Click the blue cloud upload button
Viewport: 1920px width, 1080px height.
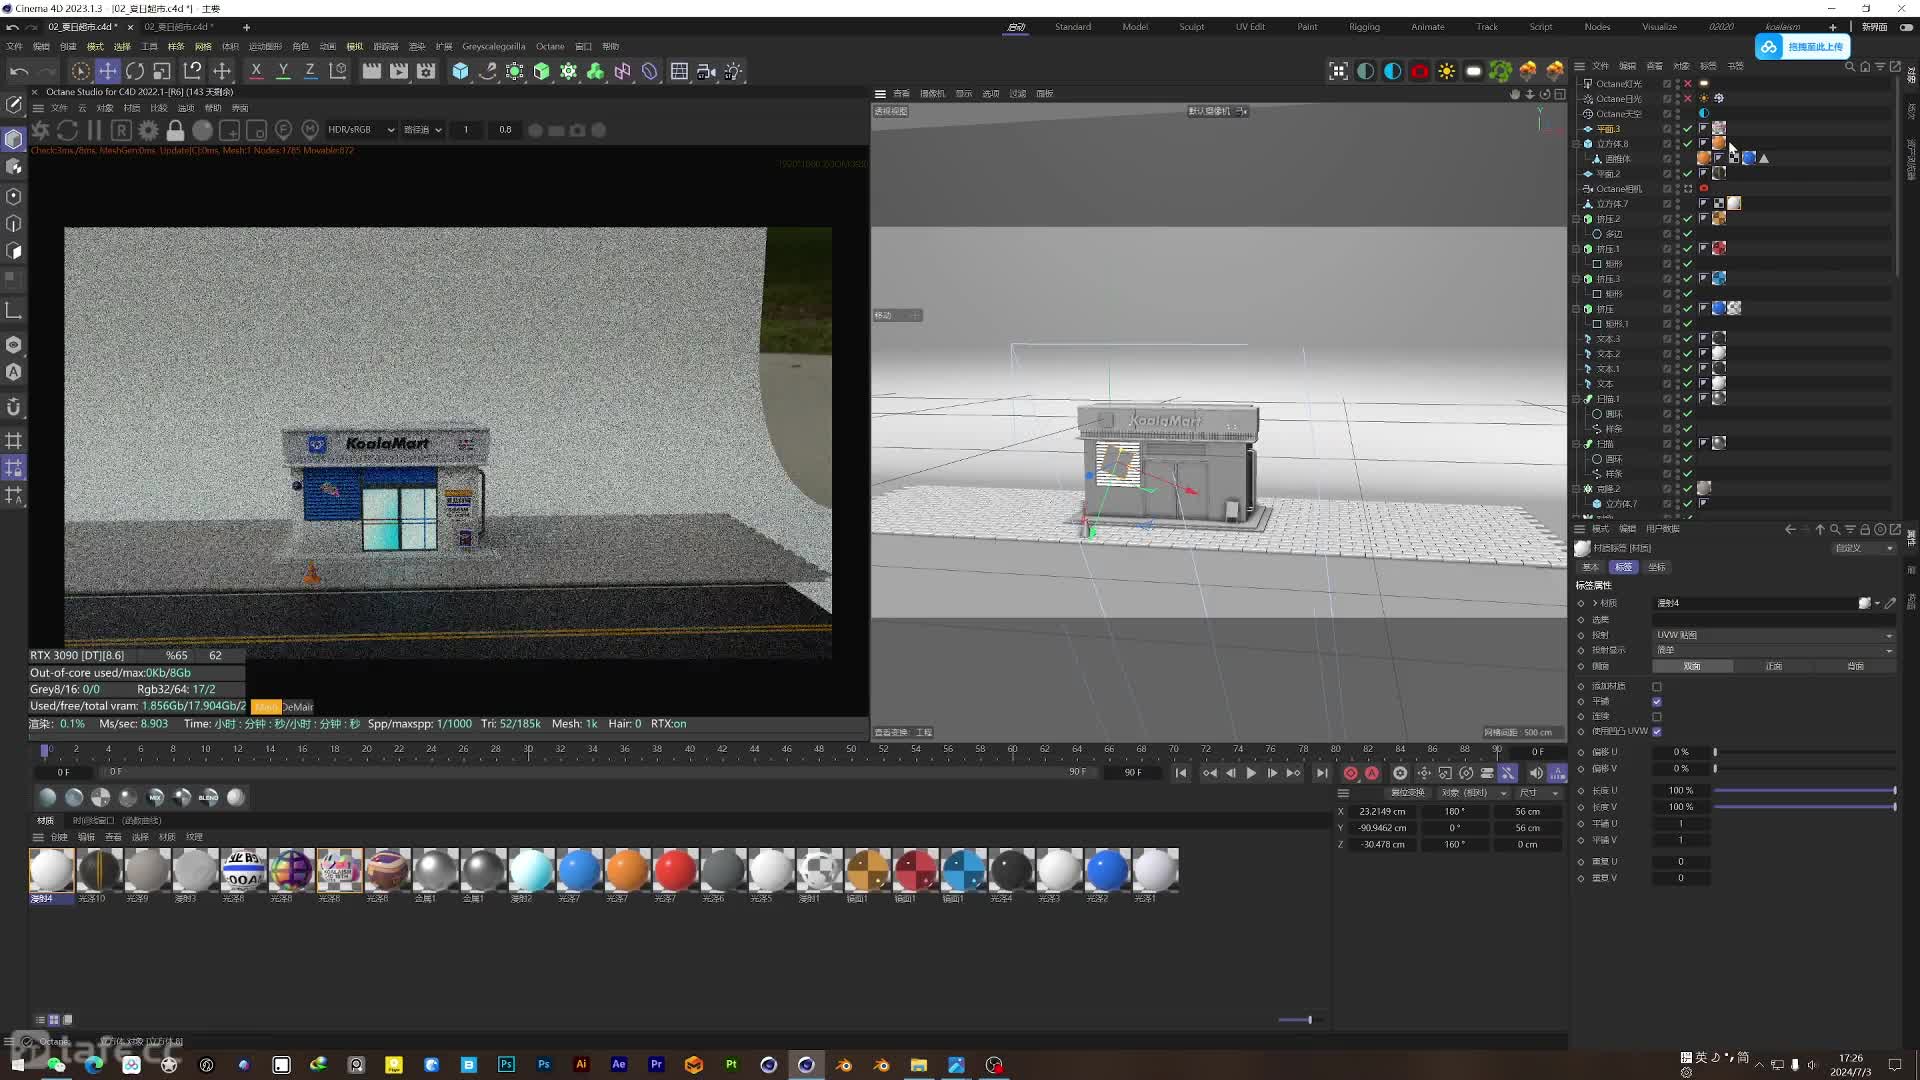[1803, 47]
